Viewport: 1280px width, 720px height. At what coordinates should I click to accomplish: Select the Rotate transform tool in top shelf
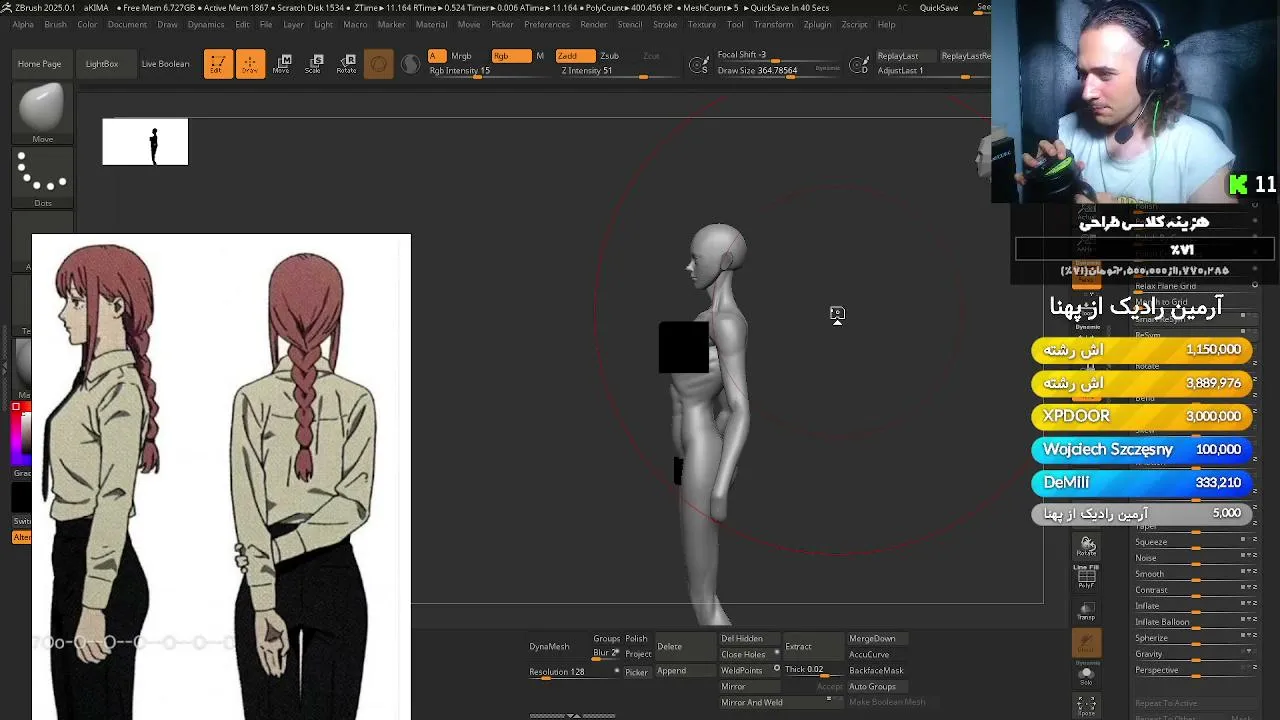point(347,64)
